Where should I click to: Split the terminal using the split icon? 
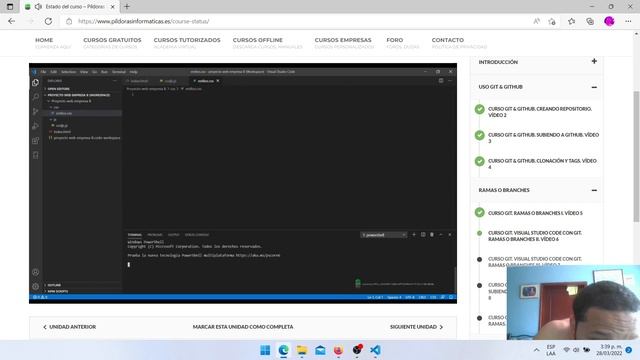(423, 235)
